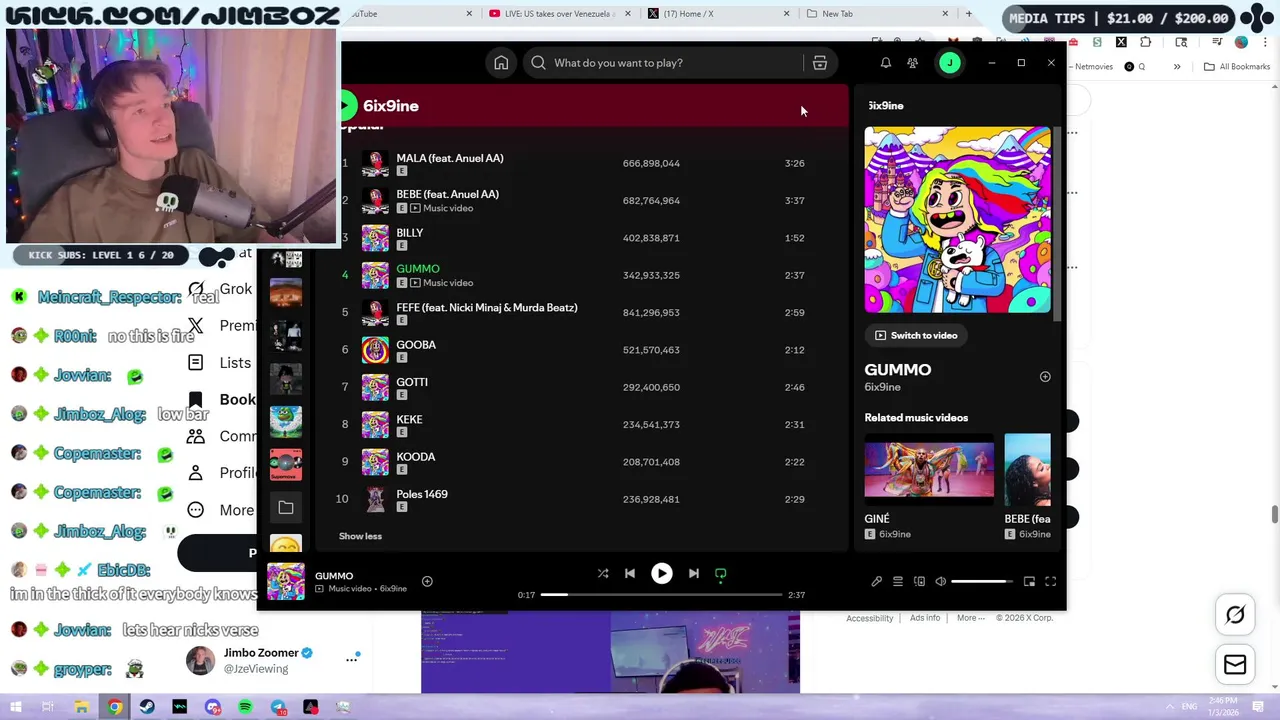Click the Switch to video button
Screen dimensions: 1280x720
tap(916, 336)
